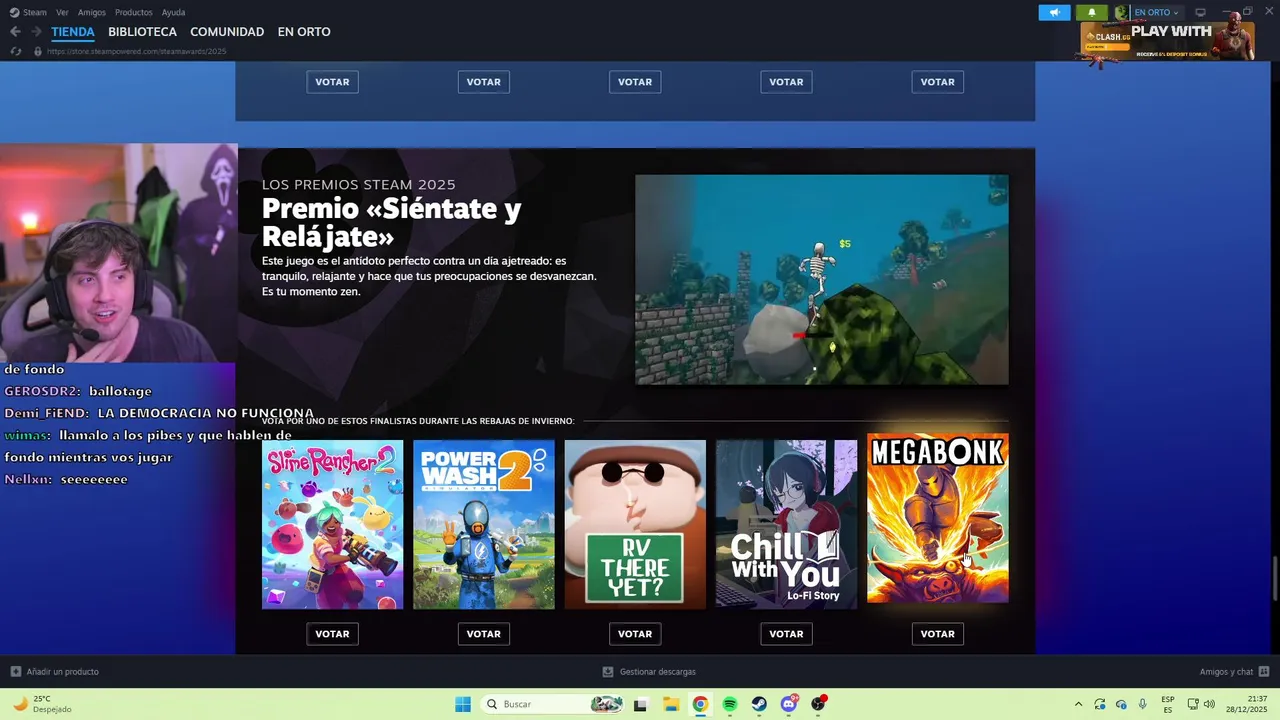This screenshot has height=720, width=1280.
Task: Click the store URL address text
Action: pos(136,51)
